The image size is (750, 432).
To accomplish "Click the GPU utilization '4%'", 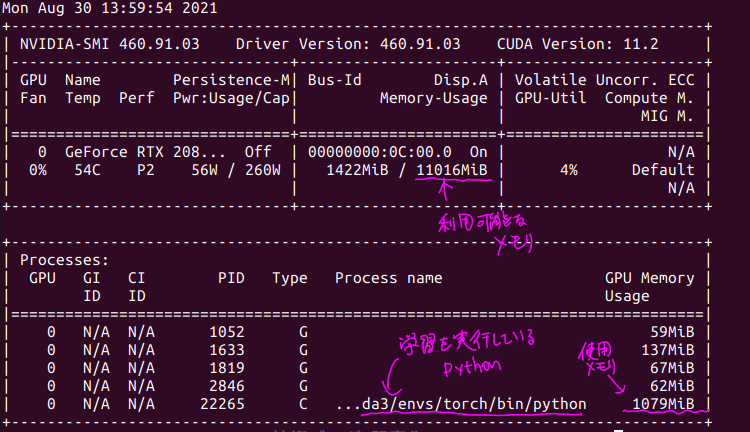I will [569, 170].
